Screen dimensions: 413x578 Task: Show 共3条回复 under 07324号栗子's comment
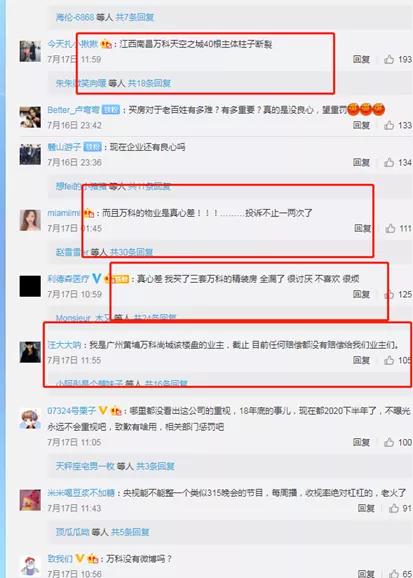(155, 466)
